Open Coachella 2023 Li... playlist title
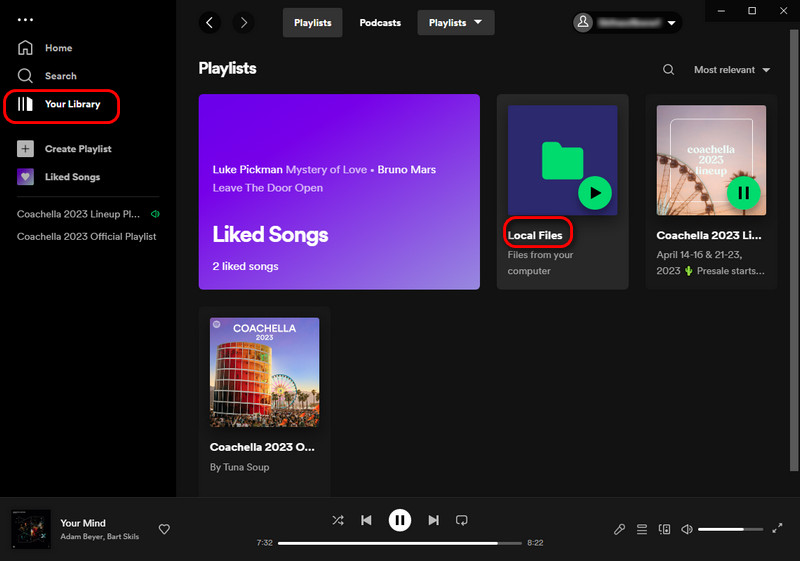The height and width of the screenshot is (561, 800). (709, 236)
